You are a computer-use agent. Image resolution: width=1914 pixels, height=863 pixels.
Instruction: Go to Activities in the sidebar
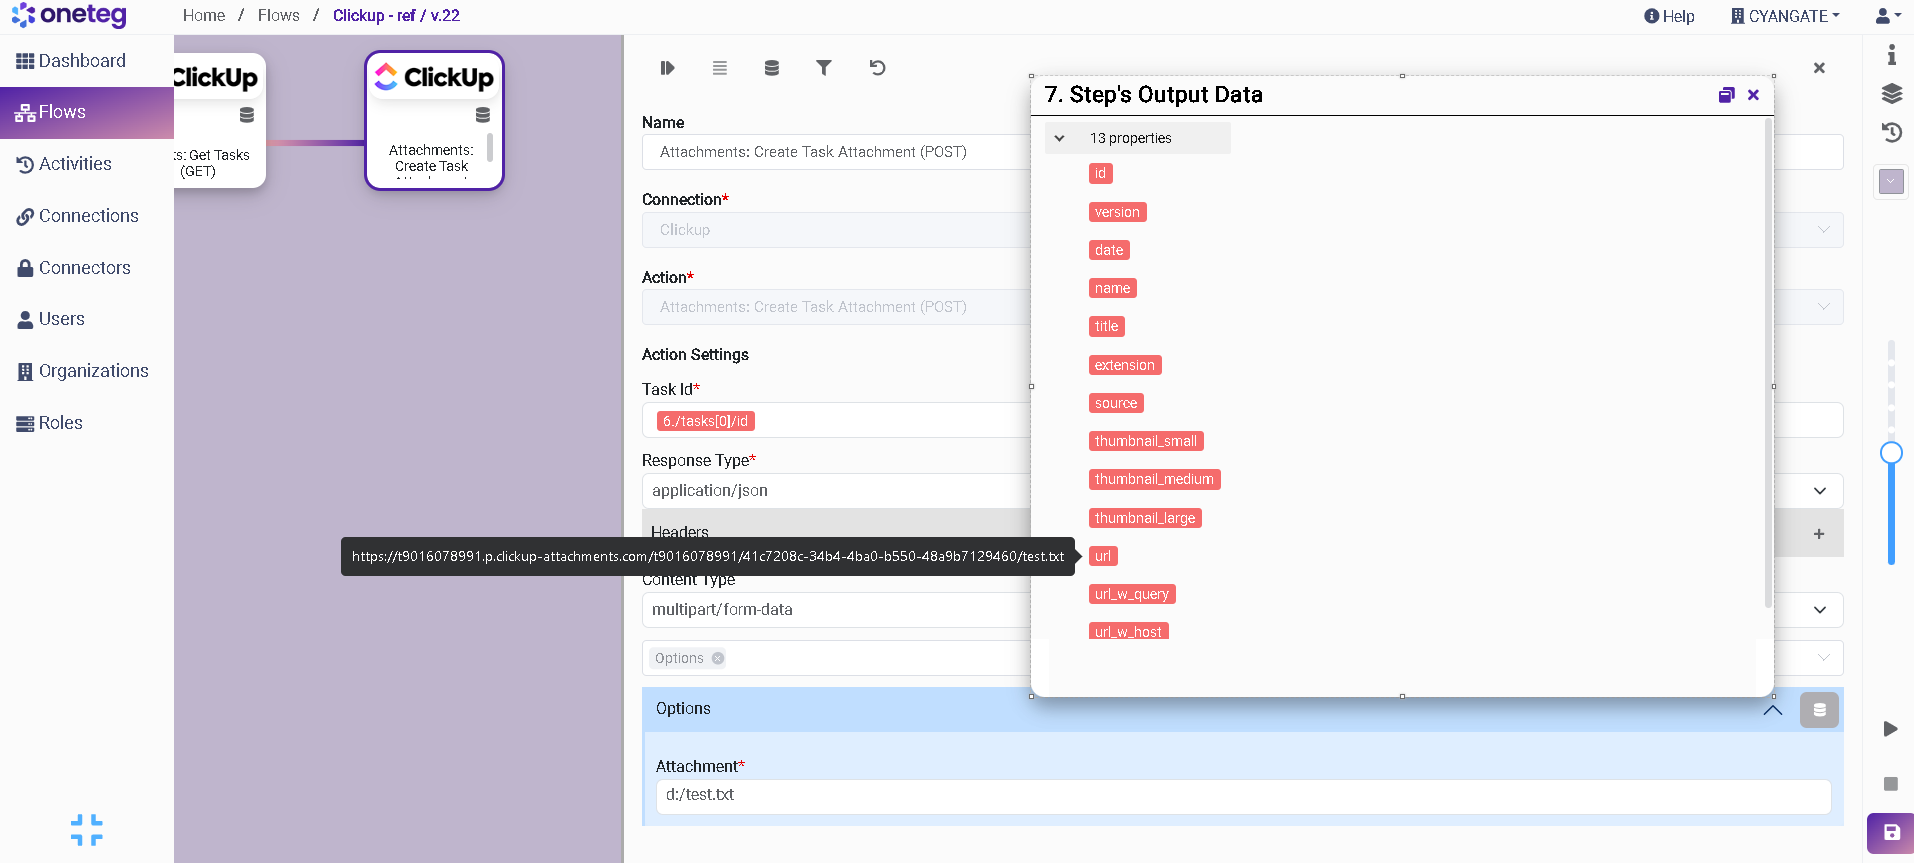(x=75, y=164)
